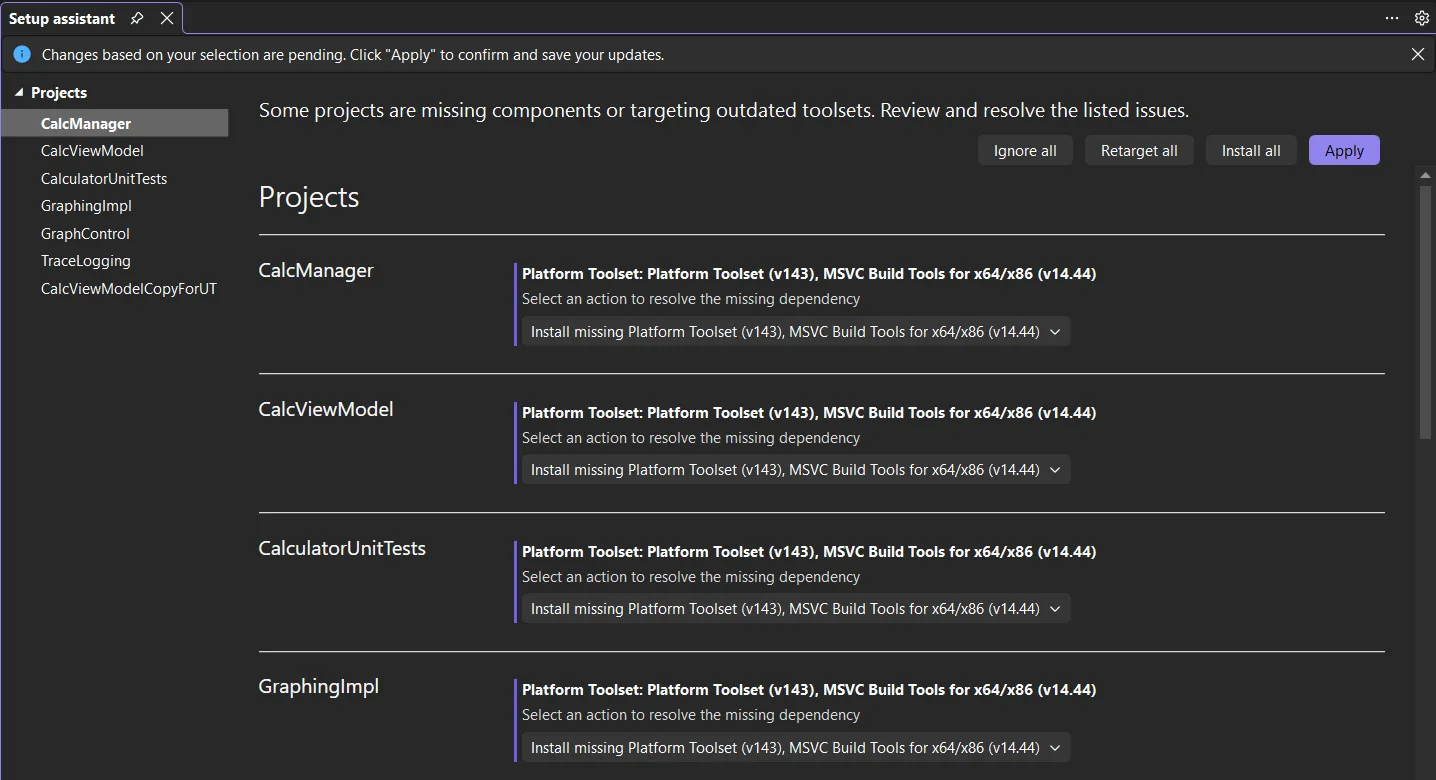Click the blue info icon in notification bar
This screenshot has height=780, width=1436.
pos(22,55)
